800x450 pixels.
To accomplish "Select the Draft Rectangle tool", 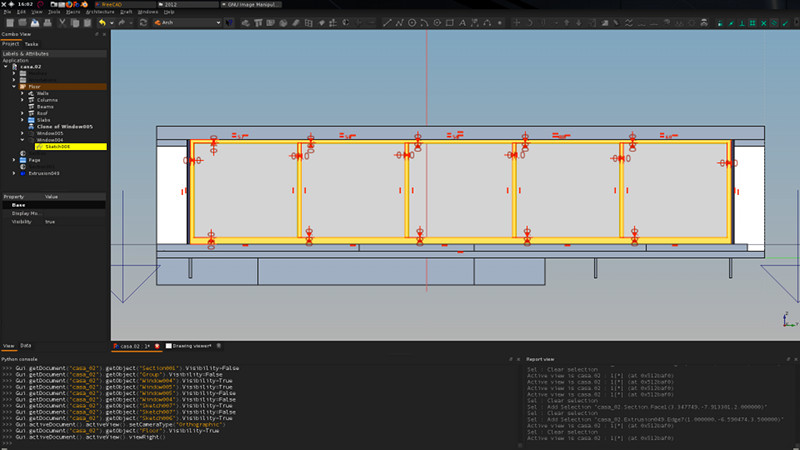I will [449, 22].
